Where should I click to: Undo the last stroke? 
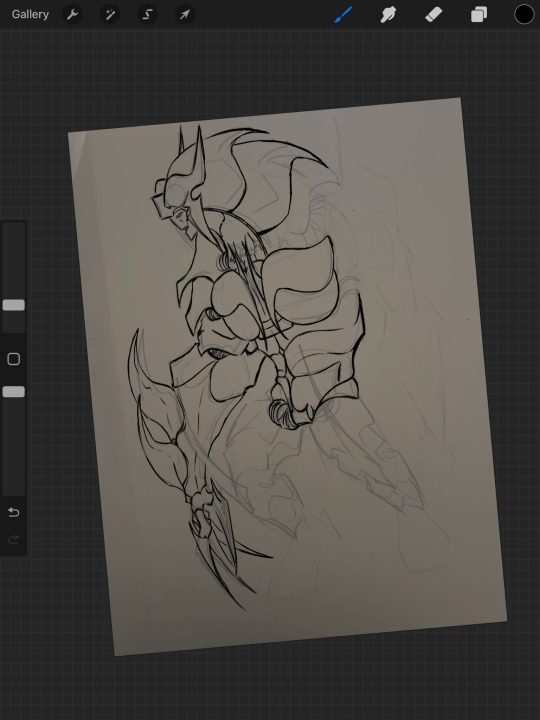coord(14,512)
